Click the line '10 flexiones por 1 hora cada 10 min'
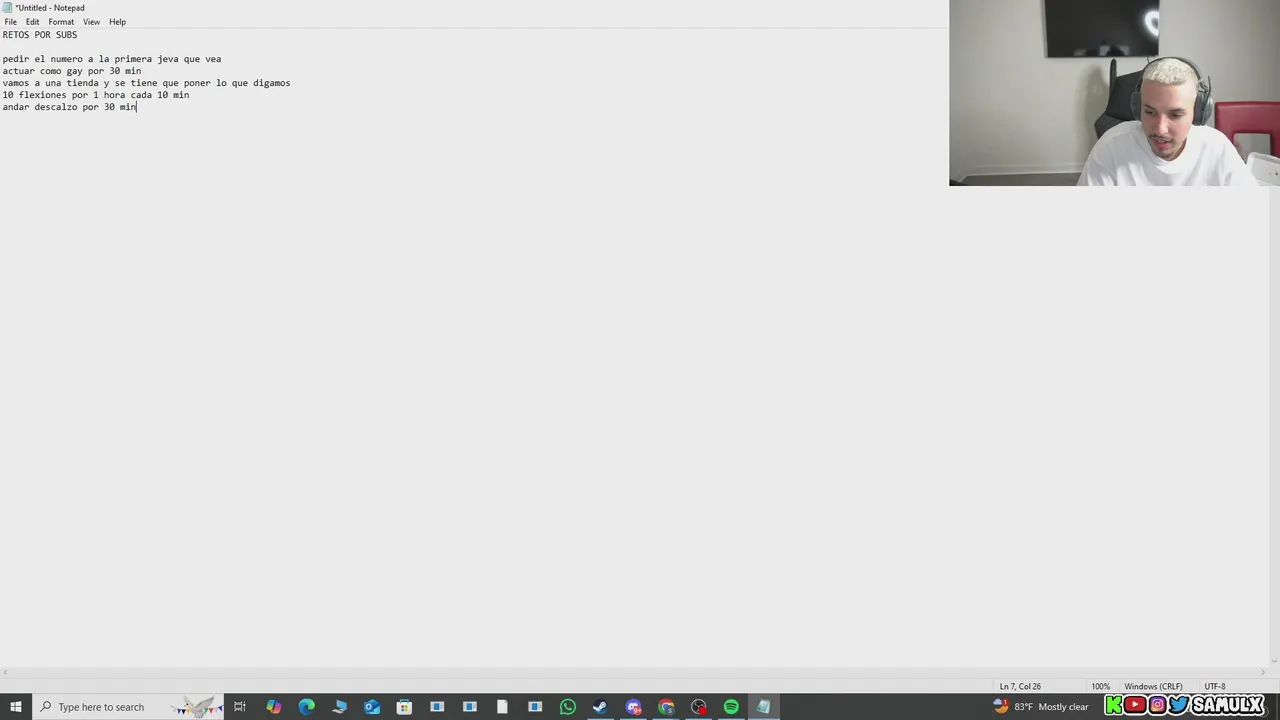Screen dimensions: 1280x720 click(x=95, y=95)
